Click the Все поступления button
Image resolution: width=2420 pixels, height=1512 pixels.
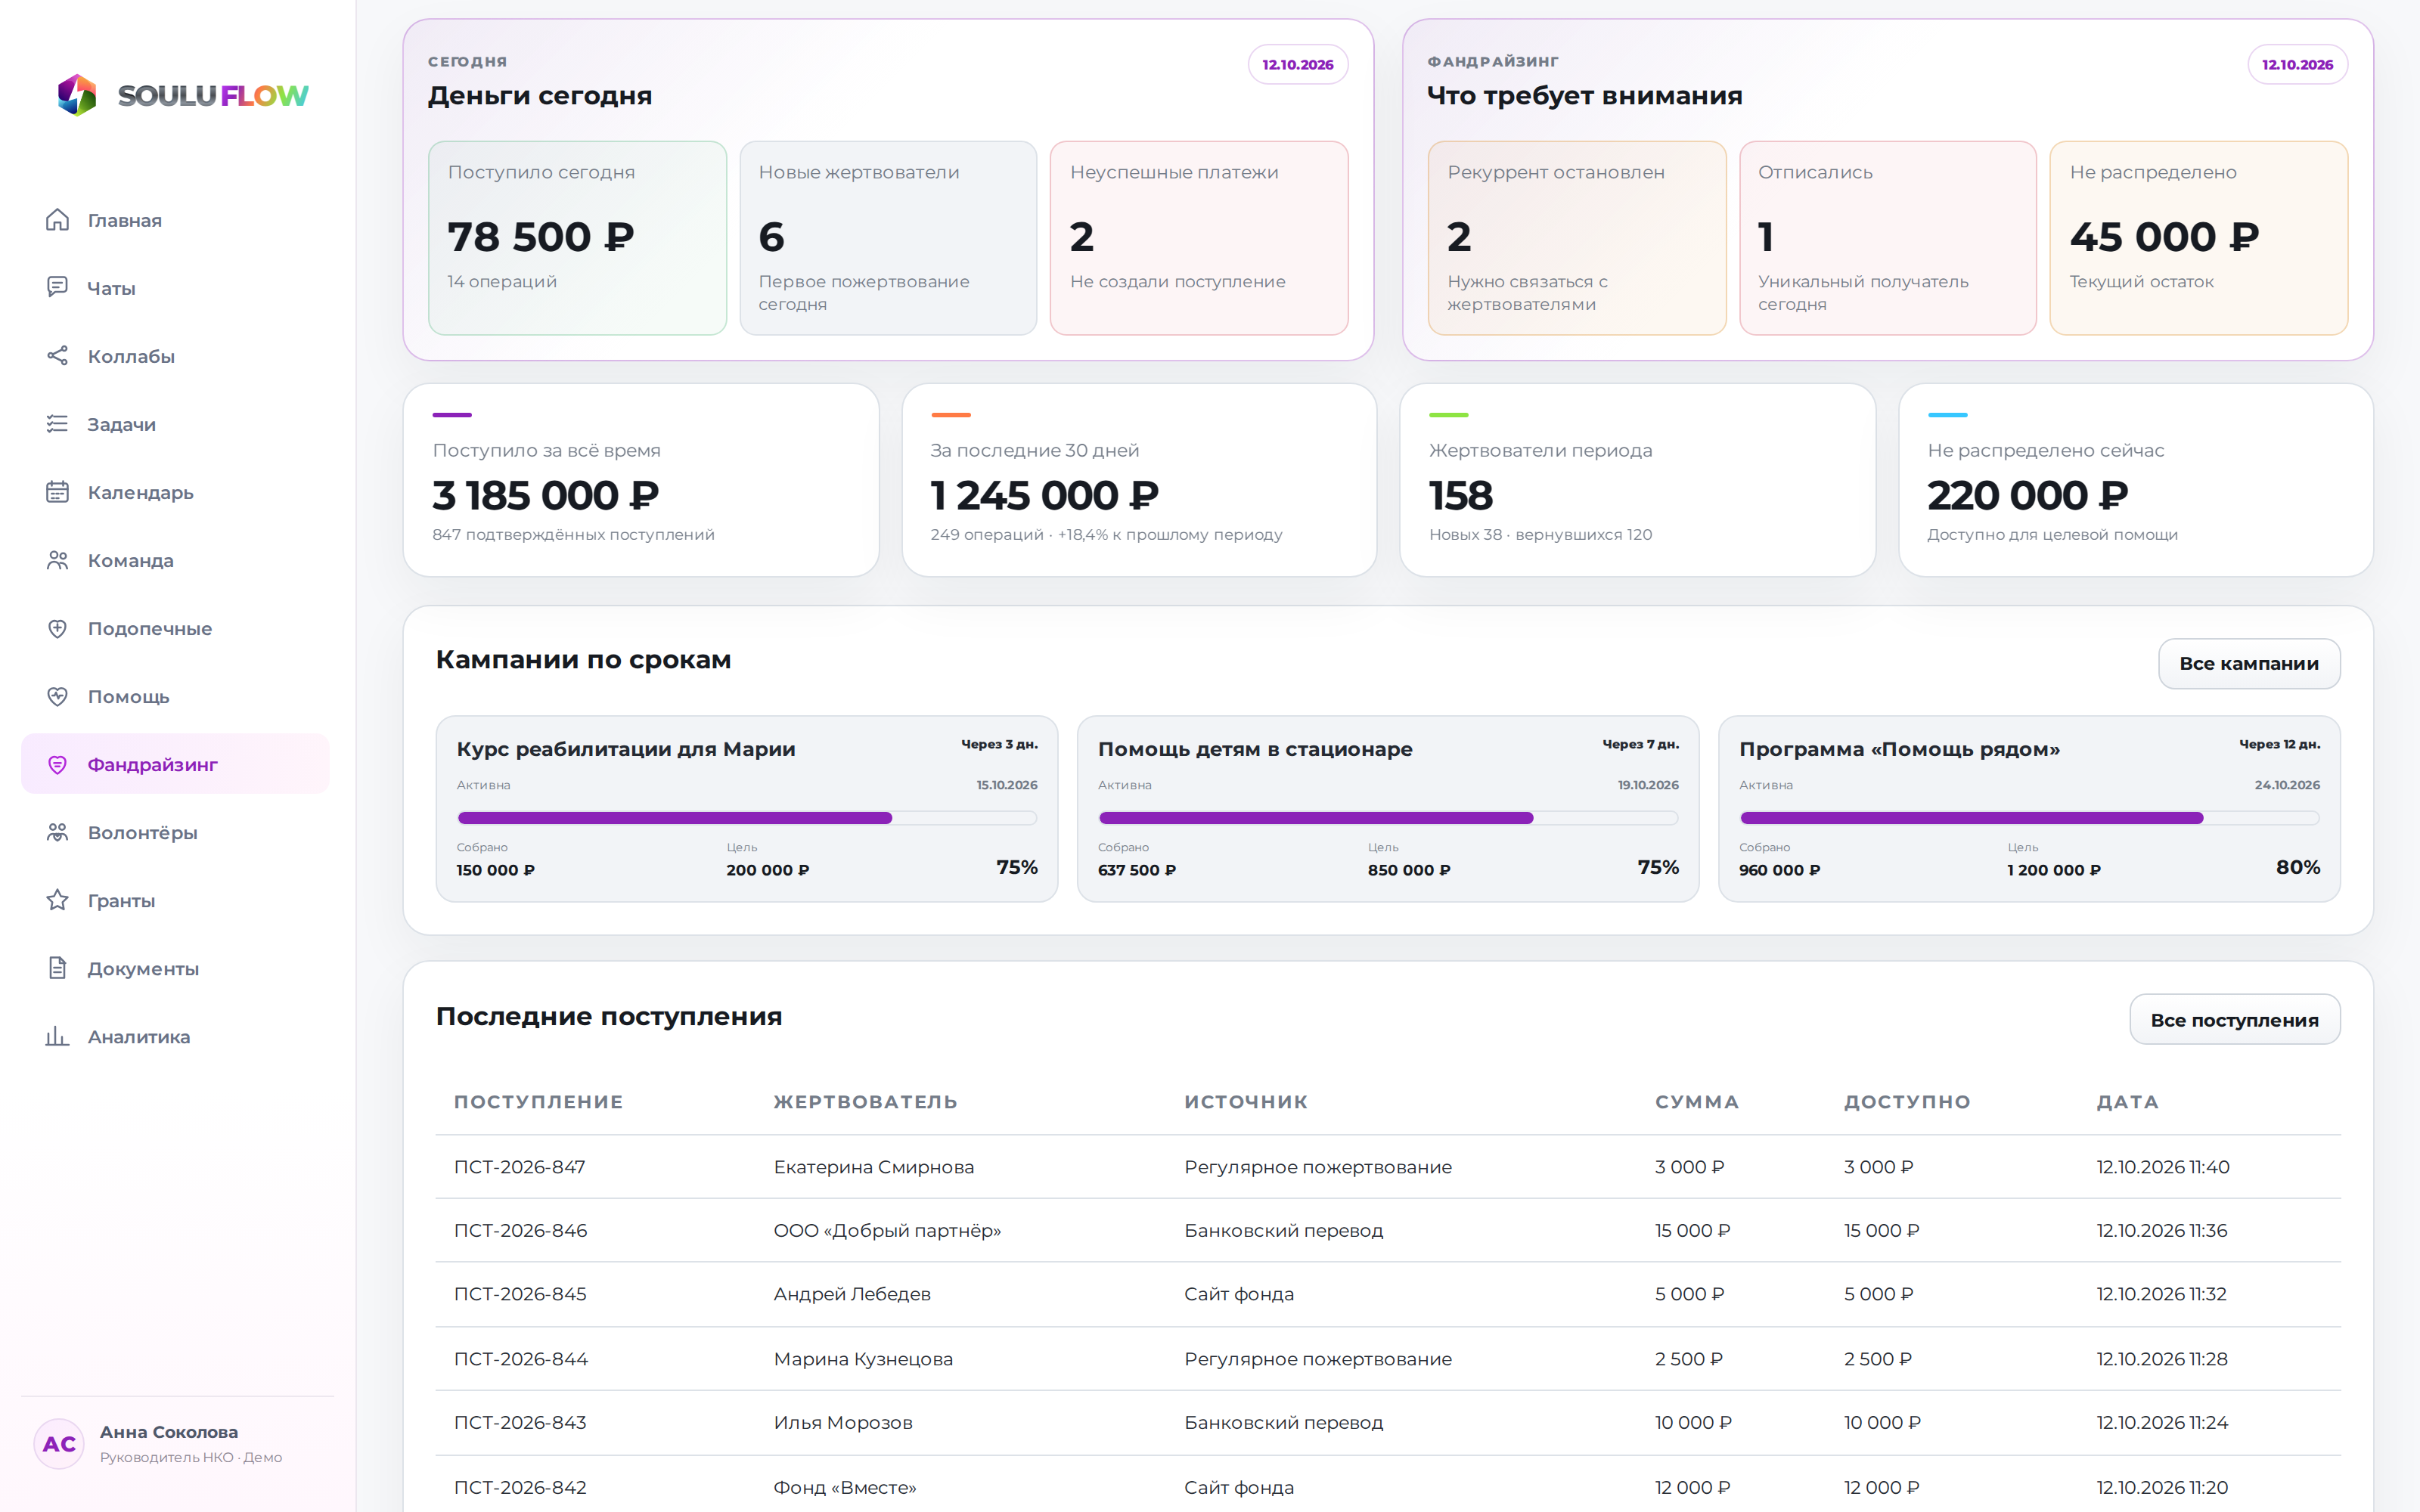2234,1019
